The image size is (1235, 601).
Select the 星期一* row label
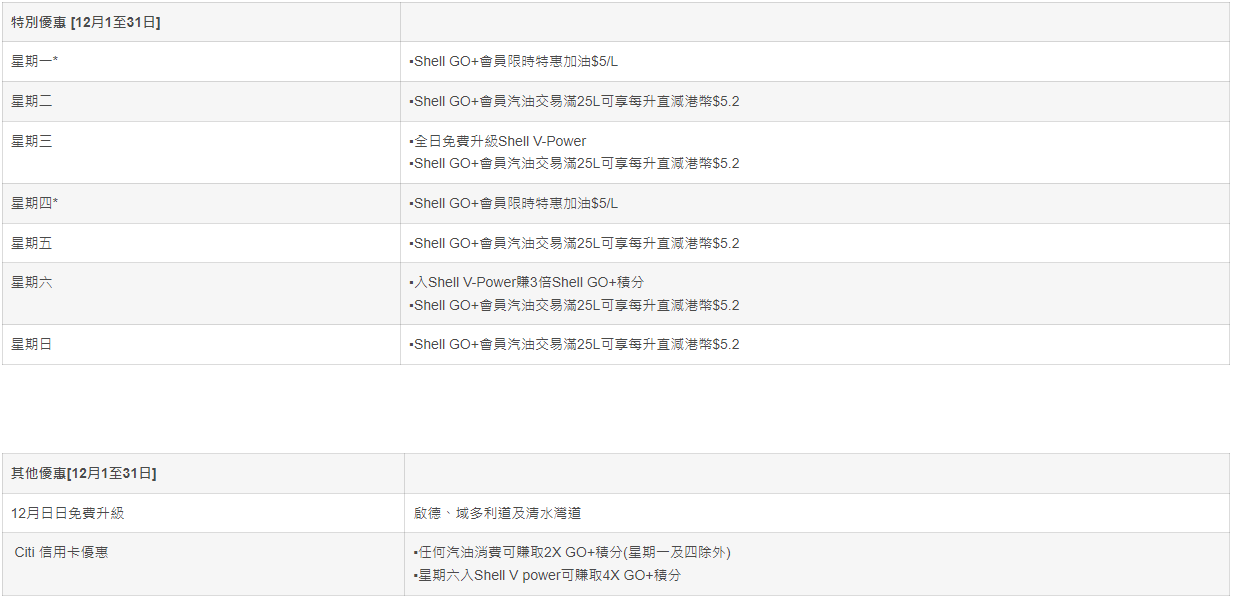tap(35, 62)
